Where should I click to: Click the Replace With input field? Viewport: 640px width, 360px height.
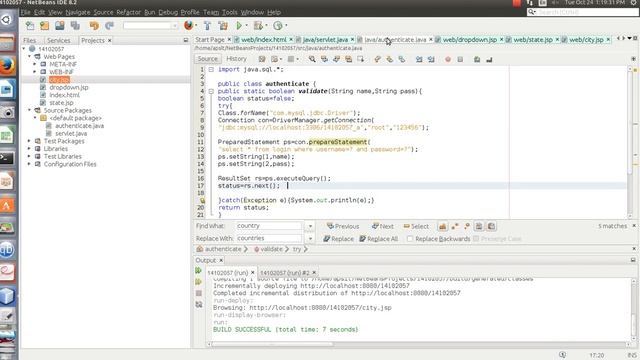point(269,238)
